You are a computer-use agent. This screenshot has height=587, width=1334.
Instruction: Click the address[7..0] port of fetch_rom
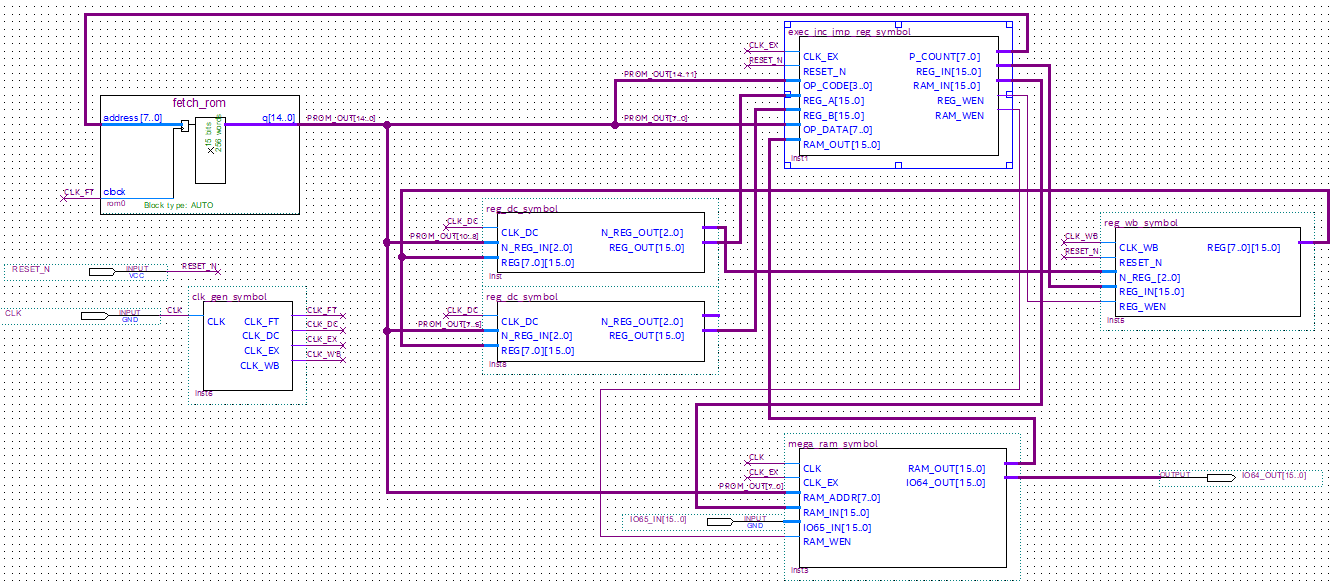point(133,118)
